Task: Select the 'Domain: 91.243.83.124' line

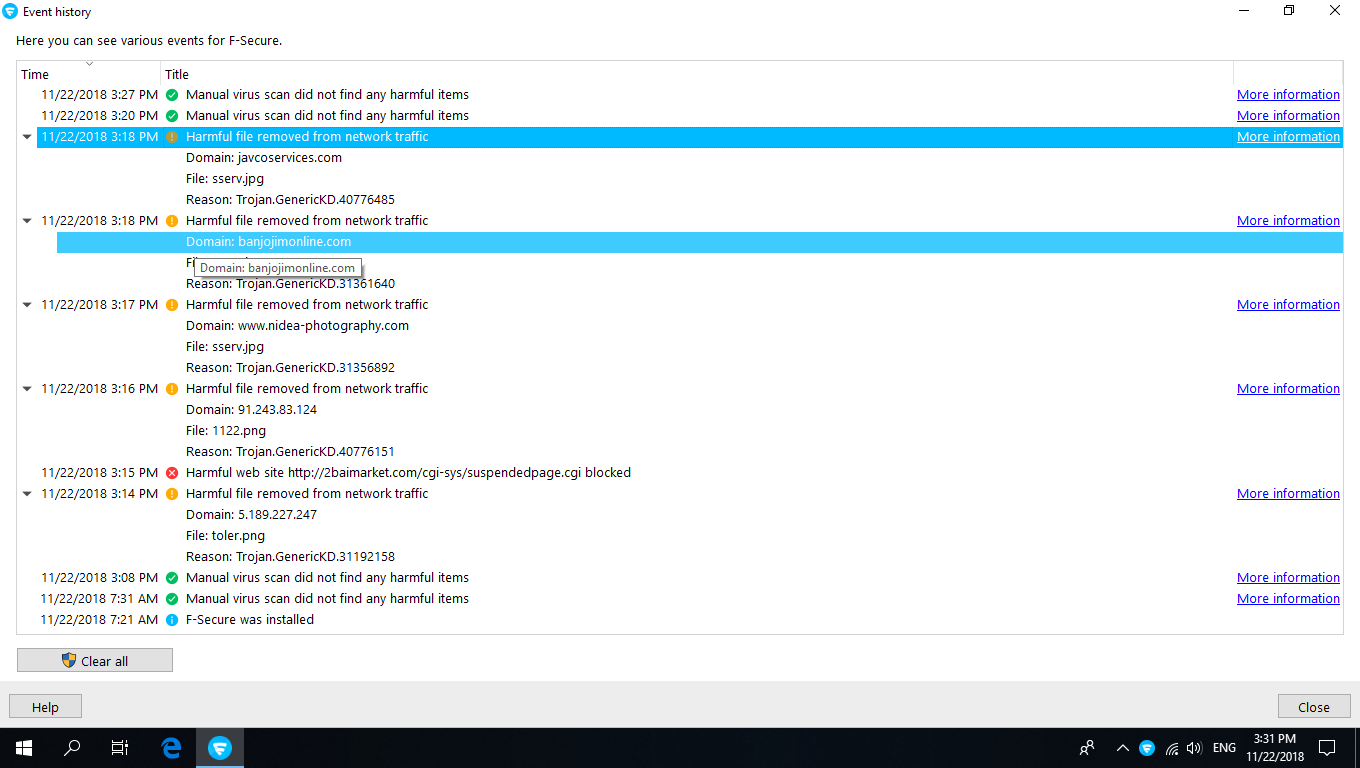Action: [251, 410]
